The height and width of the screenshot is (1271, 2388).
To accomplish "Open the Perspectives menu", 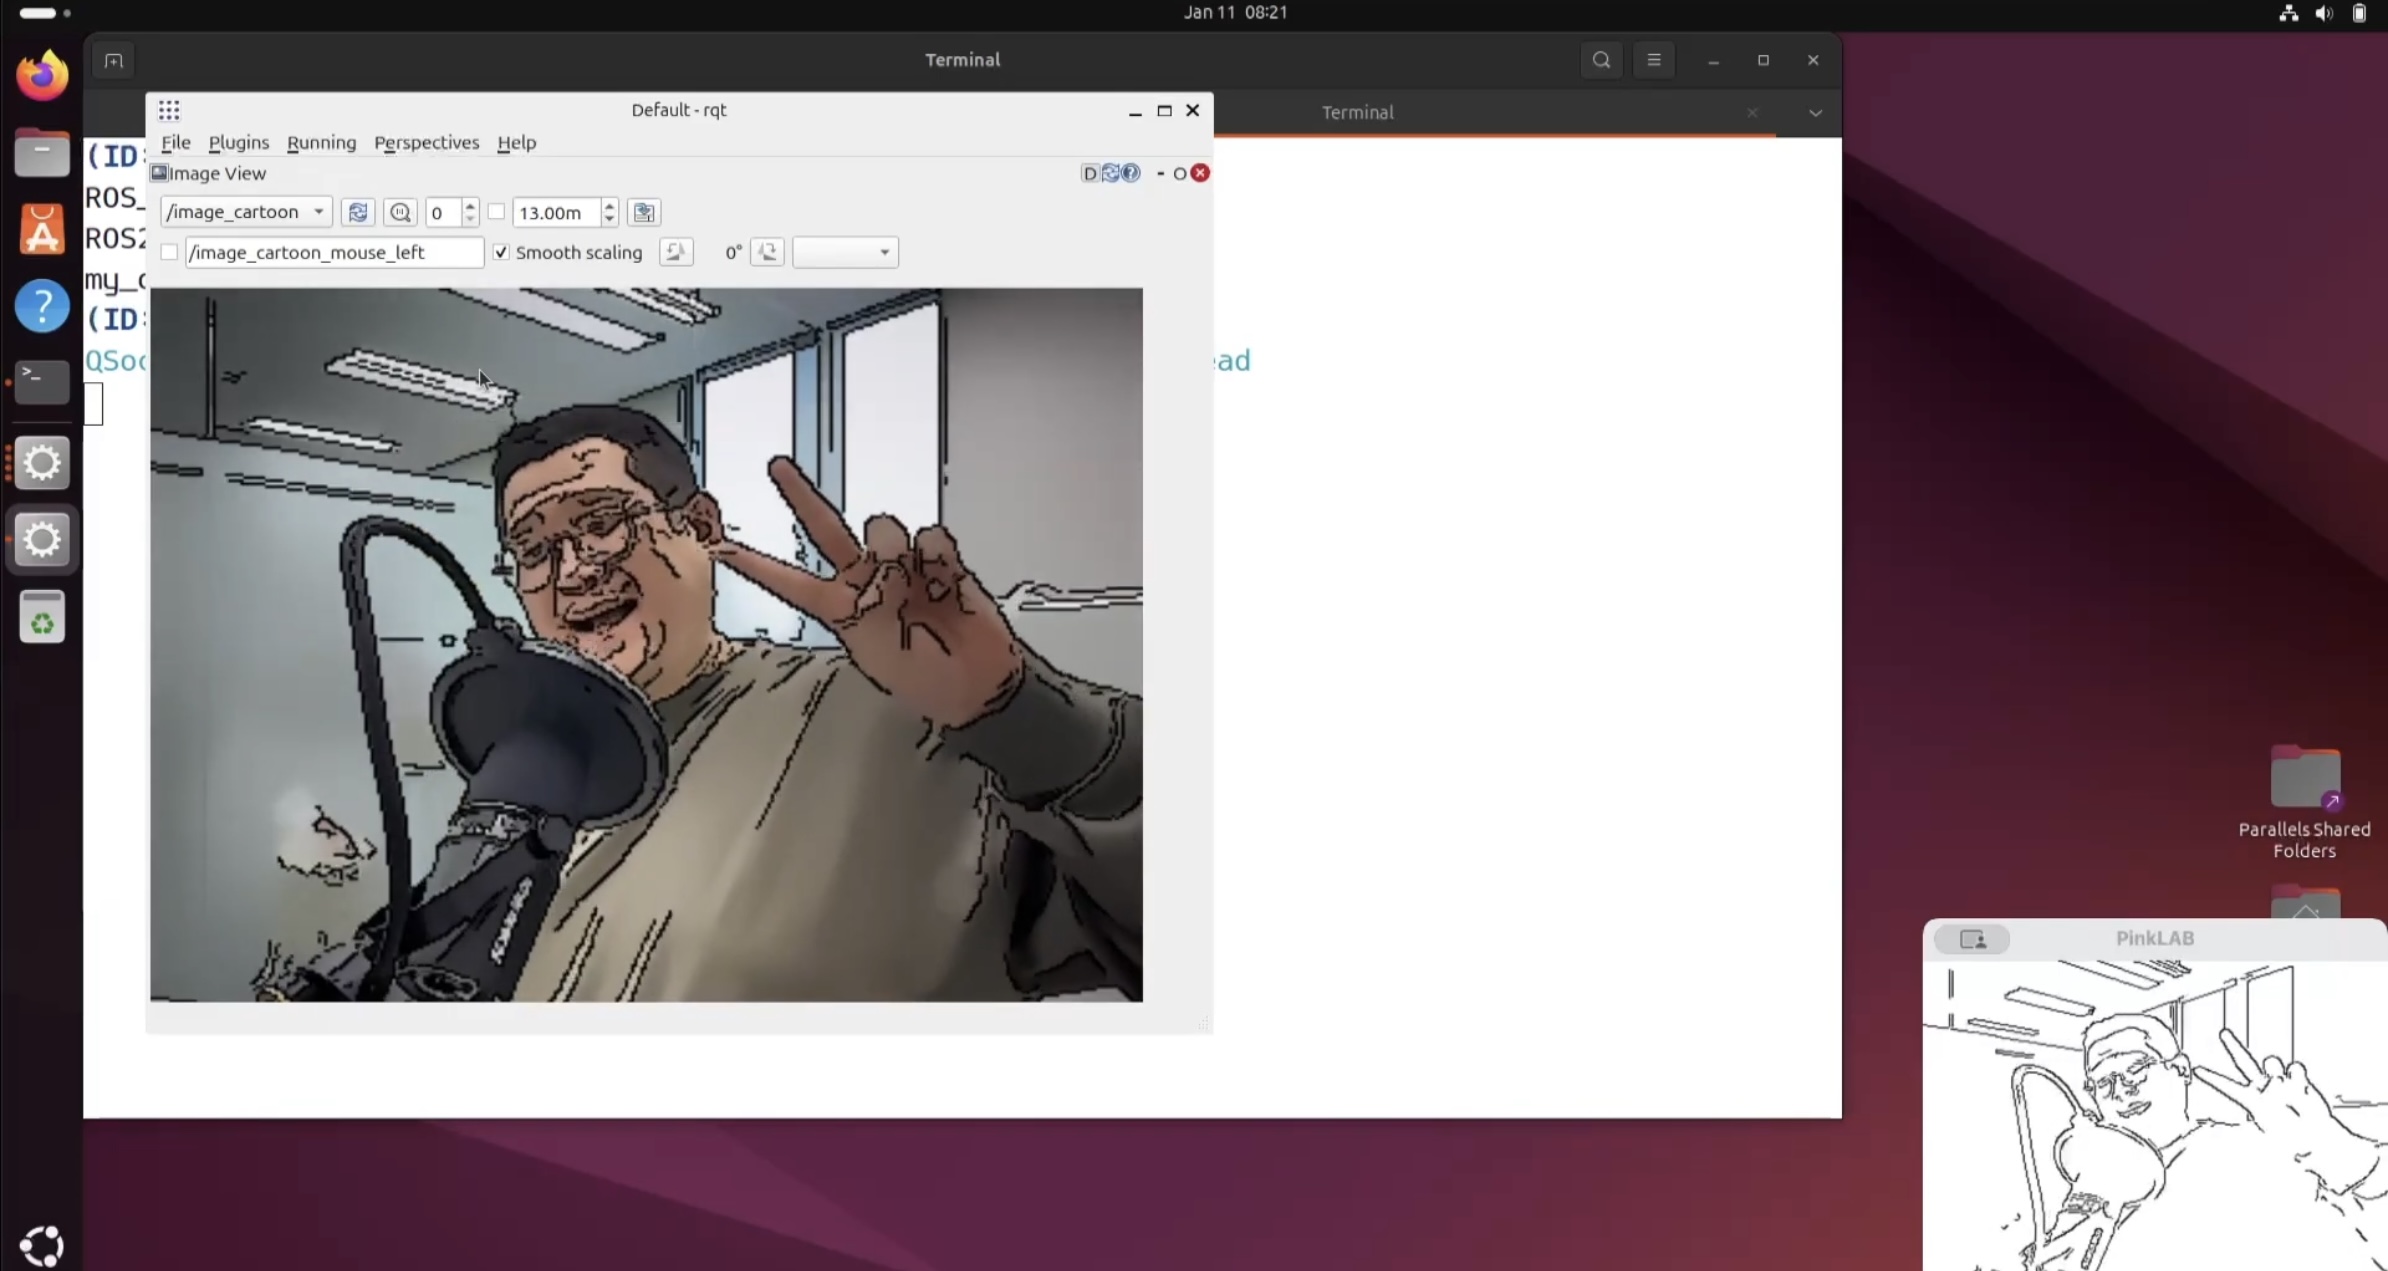I will coord(426,142).
